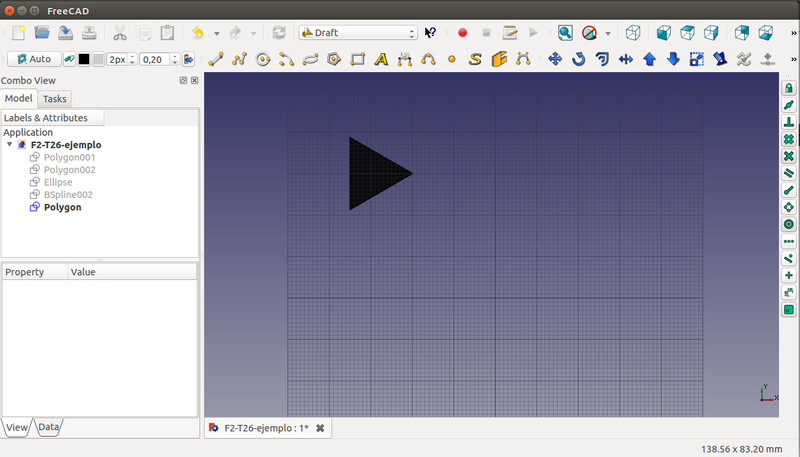The width and height of the screenshot is (800, 457).
Task: Toggle the snap to grid button
Action: point(788,139)
